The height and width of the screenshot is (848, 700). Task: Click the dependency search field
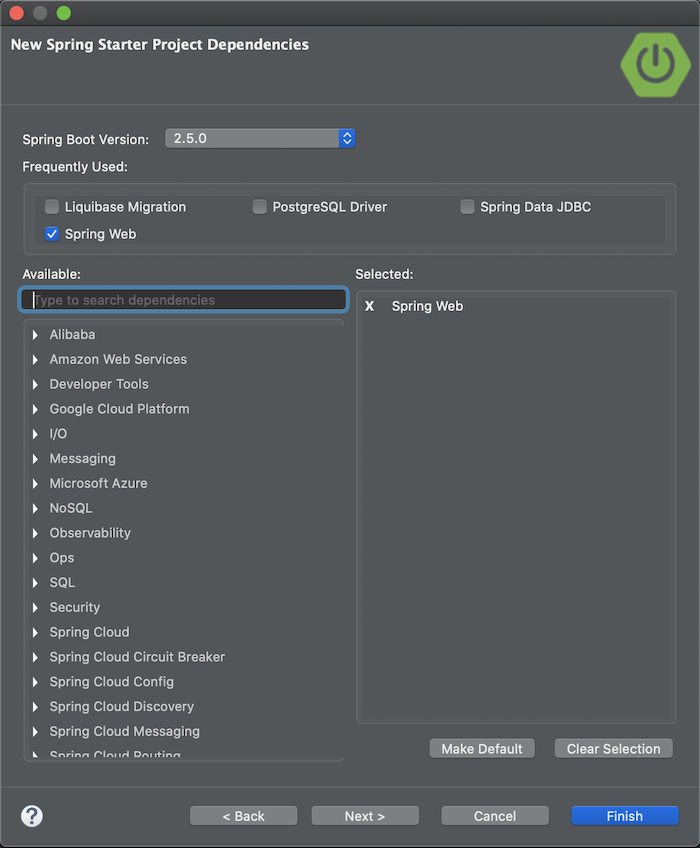183,300
